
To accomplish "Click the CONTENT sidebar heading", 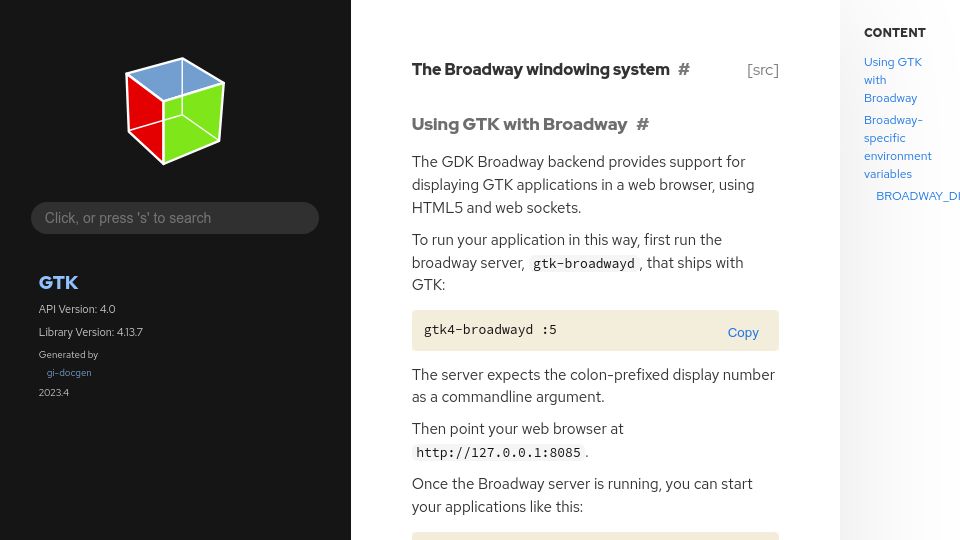I will pyautogui.click(x=894, y=33).
